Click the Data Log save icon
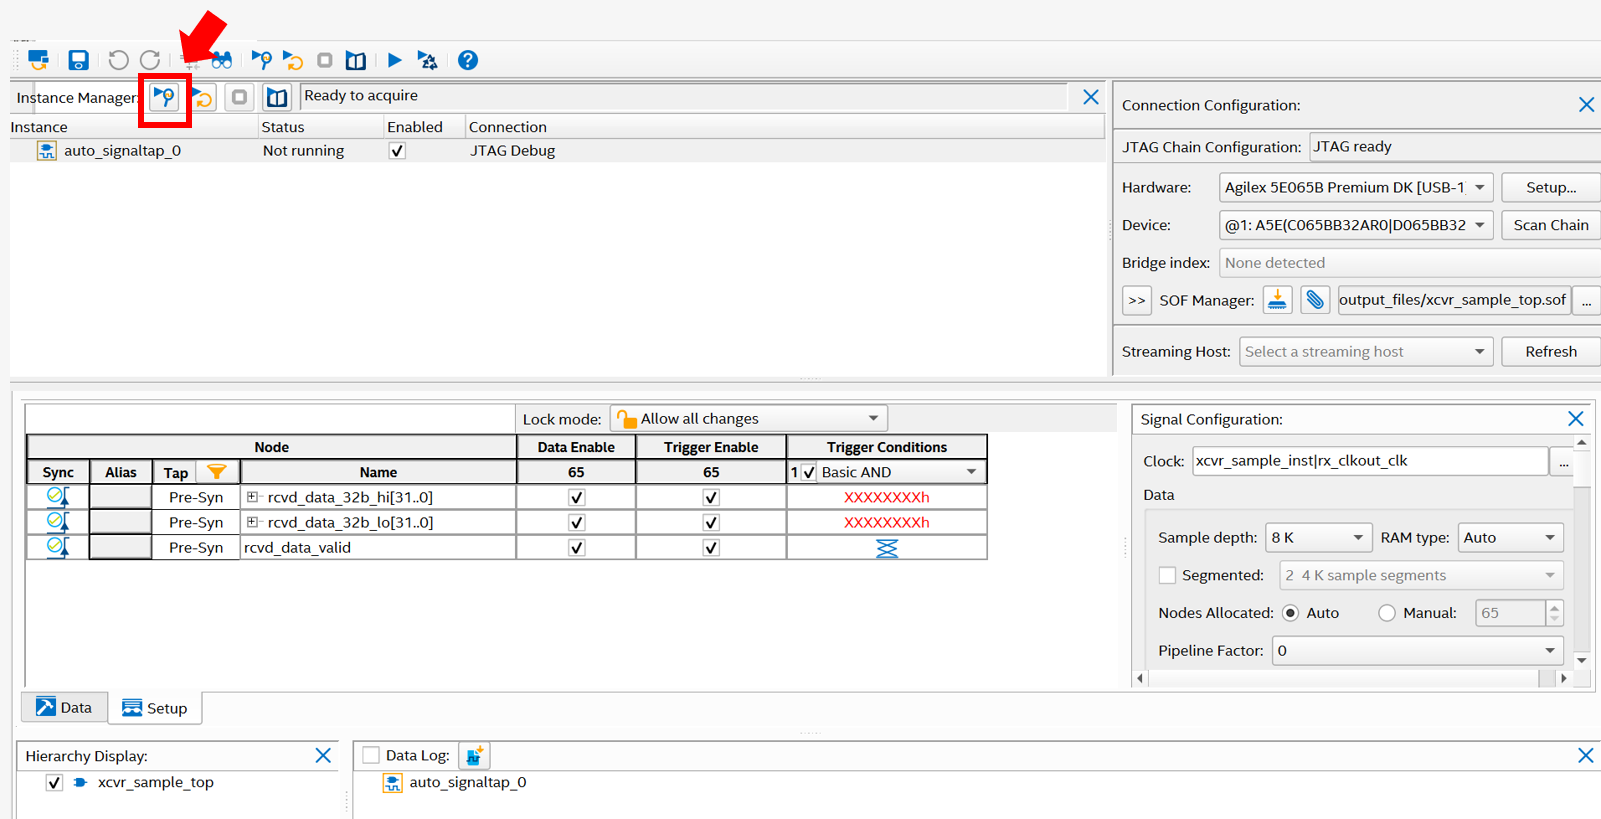The width and height of the screenshot is (1601, 819). click(474, 756)
